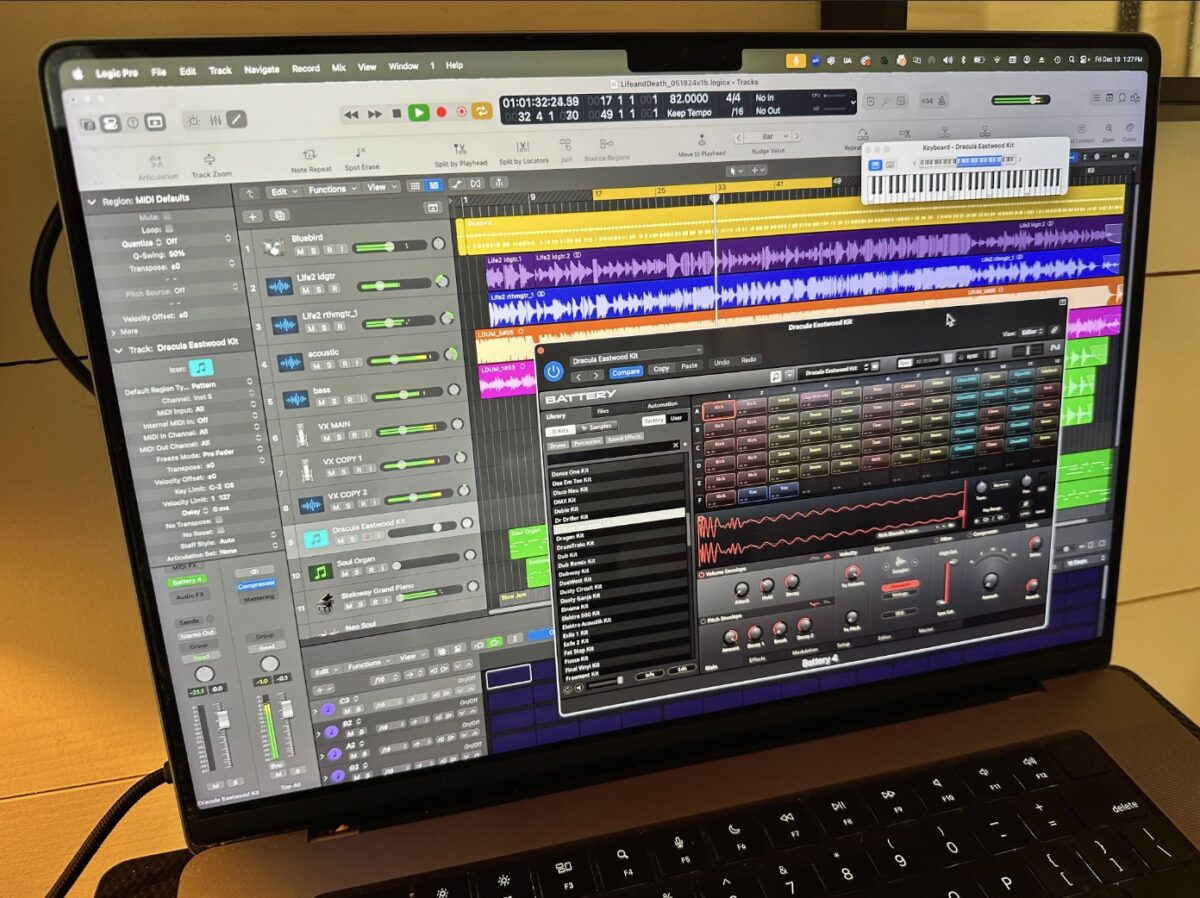Click the Battery plugin power button
This screenshot has width=1200, height=898.
point(554,371)
